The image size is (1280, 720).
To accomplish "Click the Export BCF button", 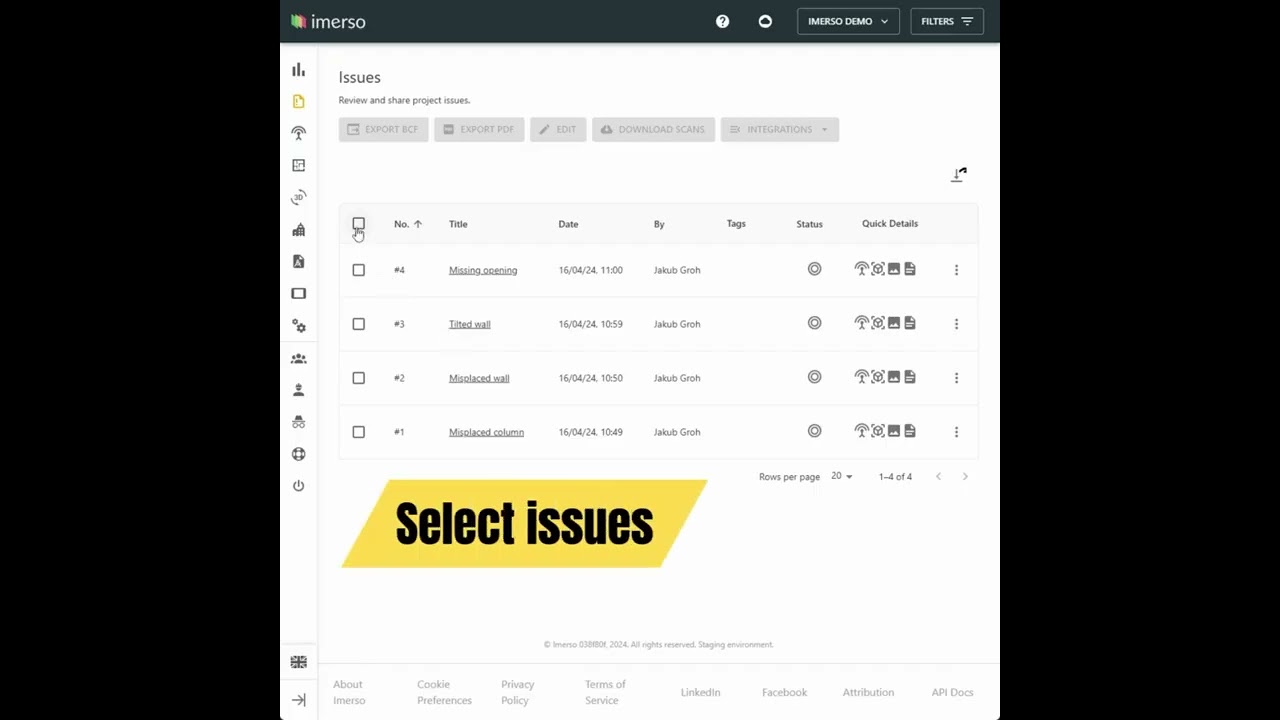I will (383, 129).
